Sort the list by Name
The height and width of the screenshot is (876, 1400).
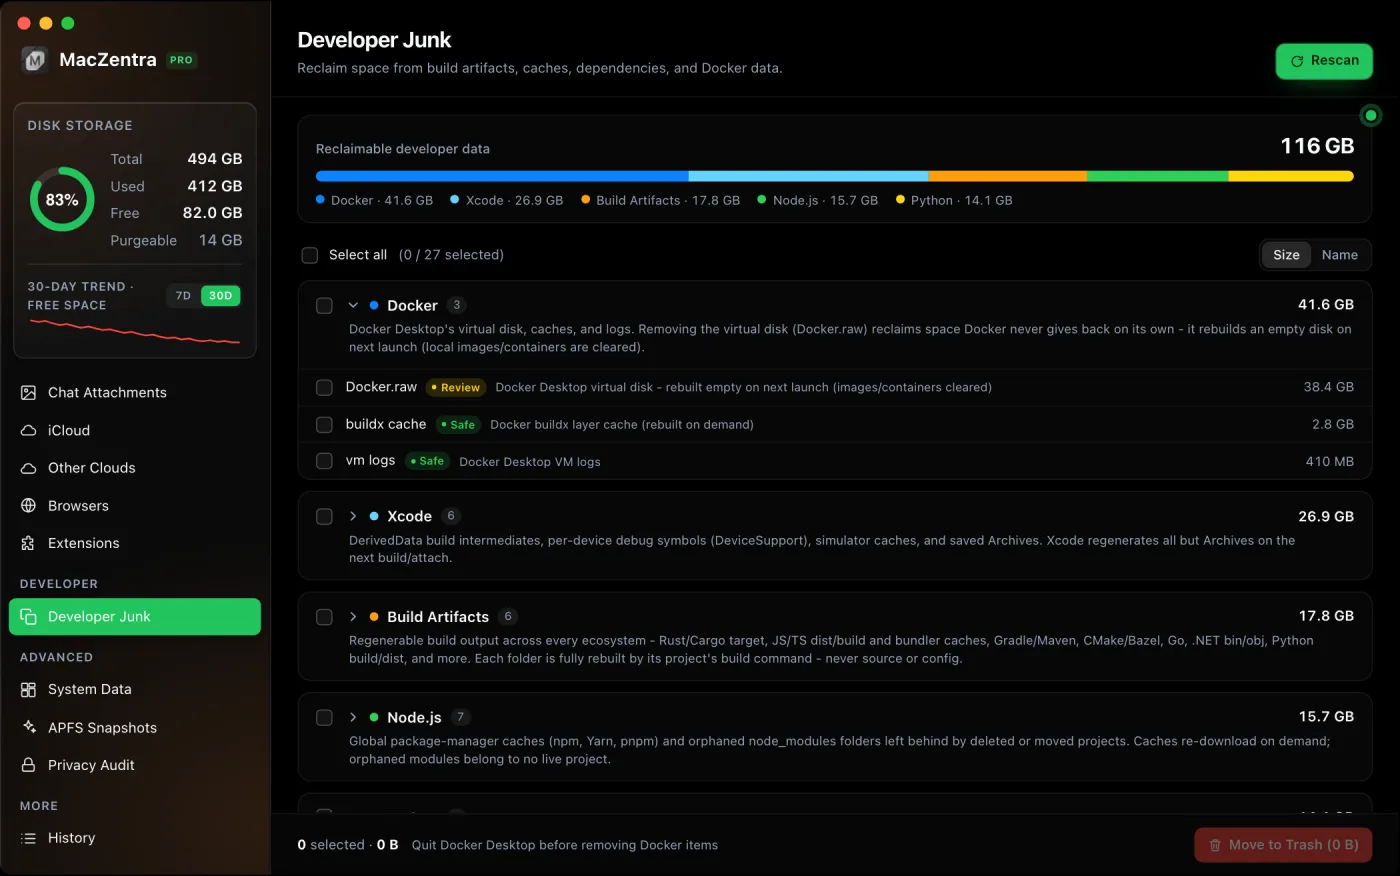pos(1339,255)
